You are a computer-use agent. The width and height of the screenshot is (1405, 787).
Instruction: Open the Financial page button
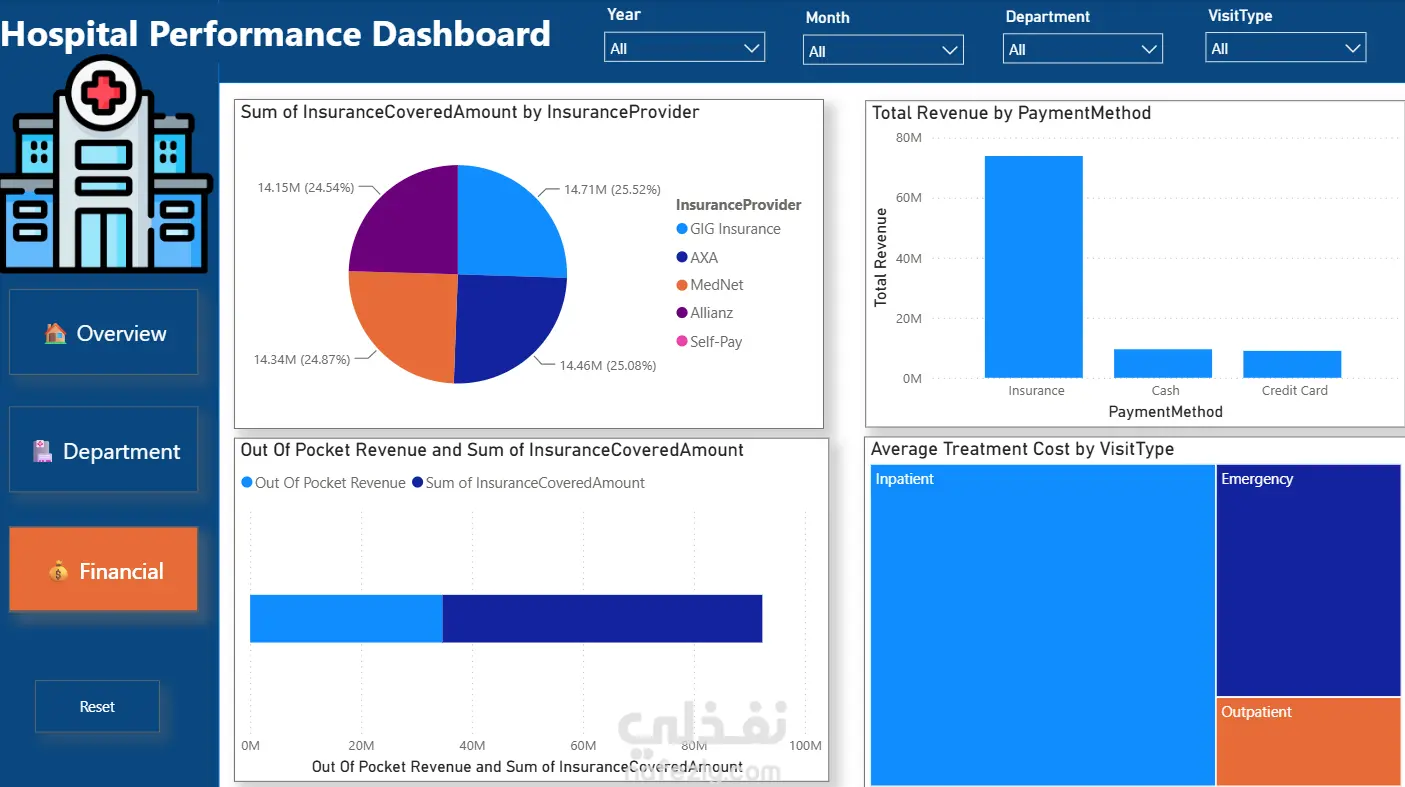click(104, 569)
